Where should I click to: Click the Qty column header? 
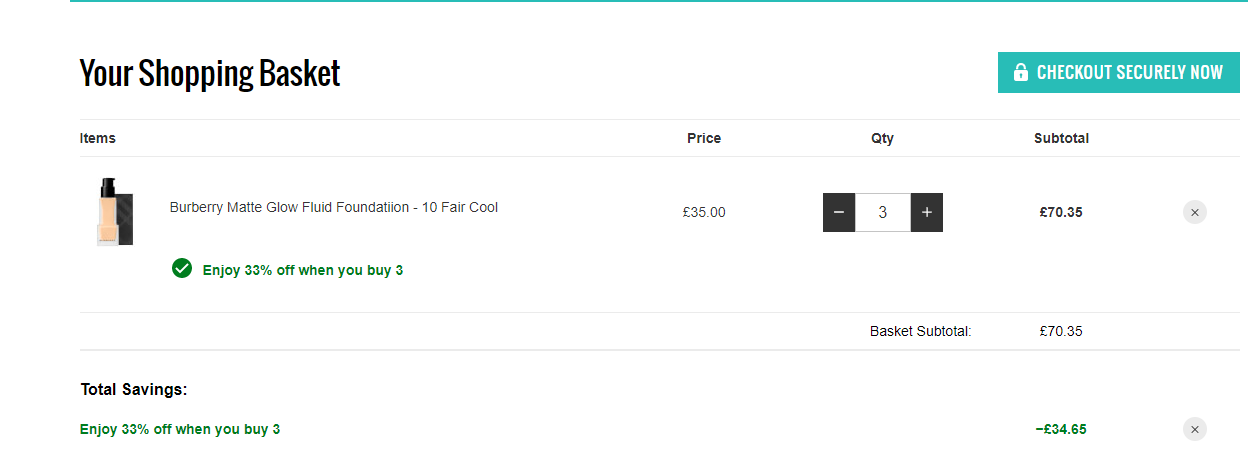882,138
